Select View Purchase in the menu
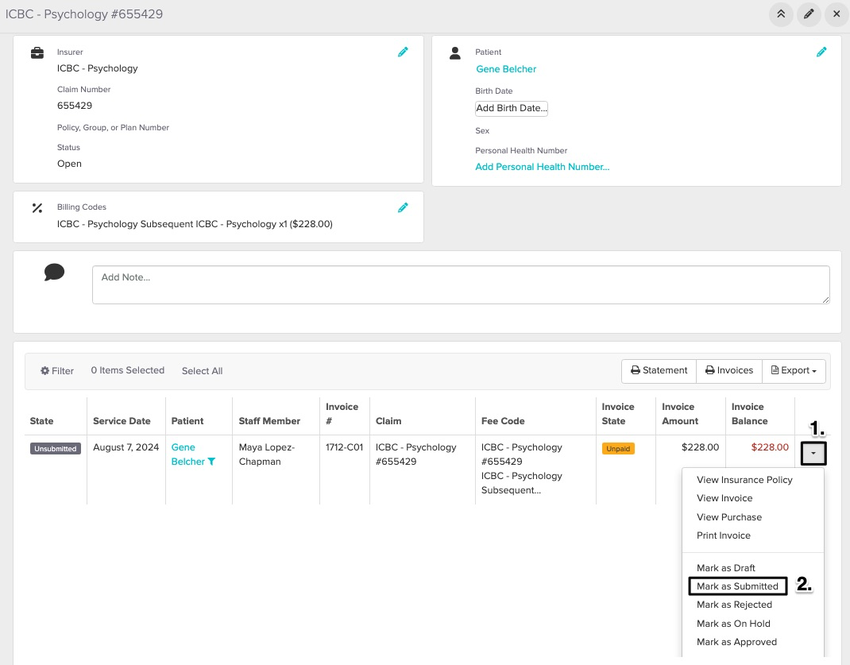Image resolution: width=850 pixels, height=665 pixels. [729, 517]
